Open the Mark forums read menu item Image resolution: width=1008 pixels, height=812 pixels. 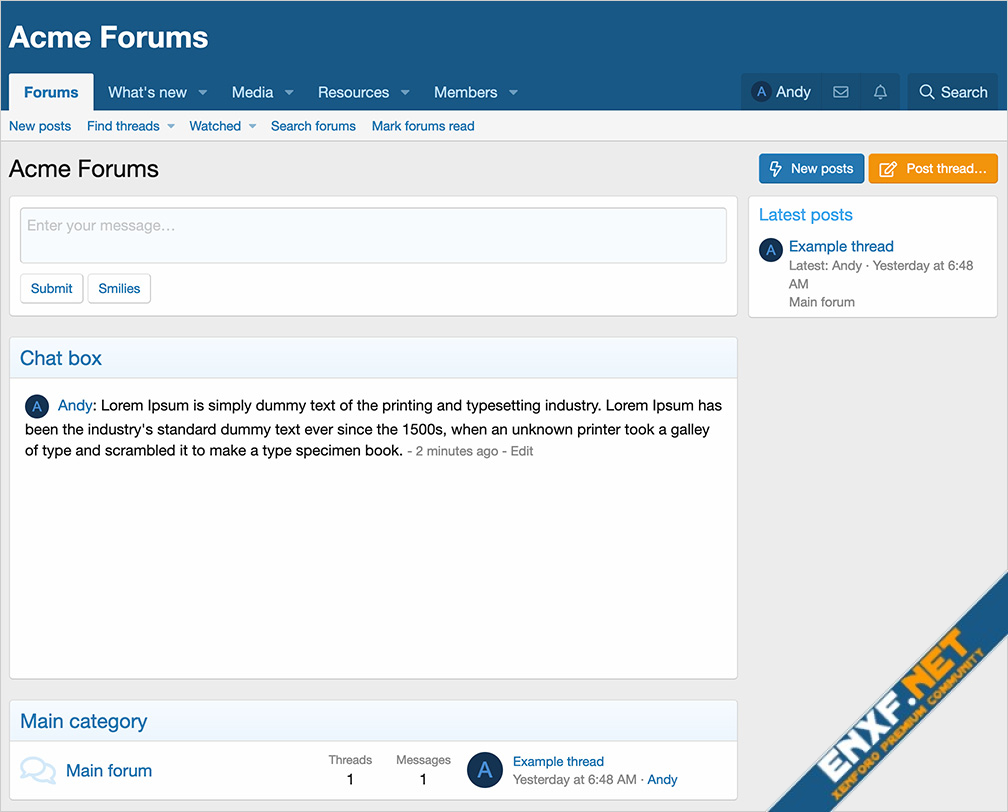423,126
